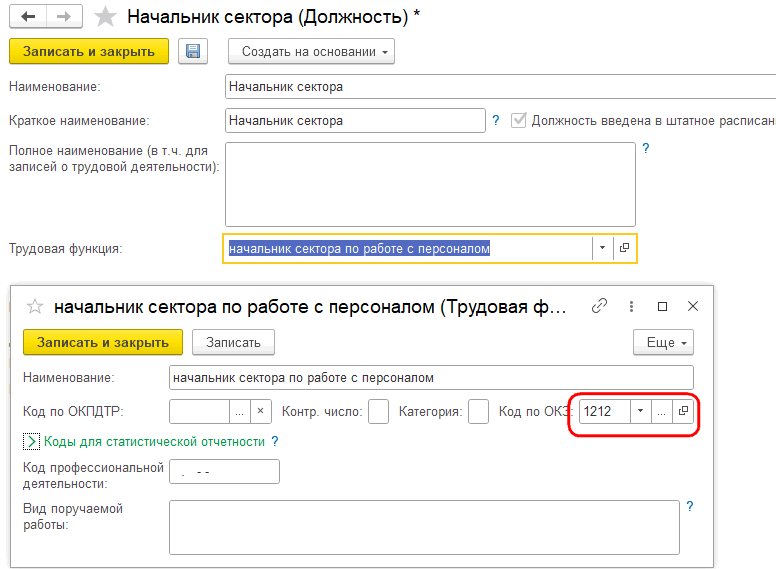Copy link to the Трудовая функция dialog

coord(599,306)
